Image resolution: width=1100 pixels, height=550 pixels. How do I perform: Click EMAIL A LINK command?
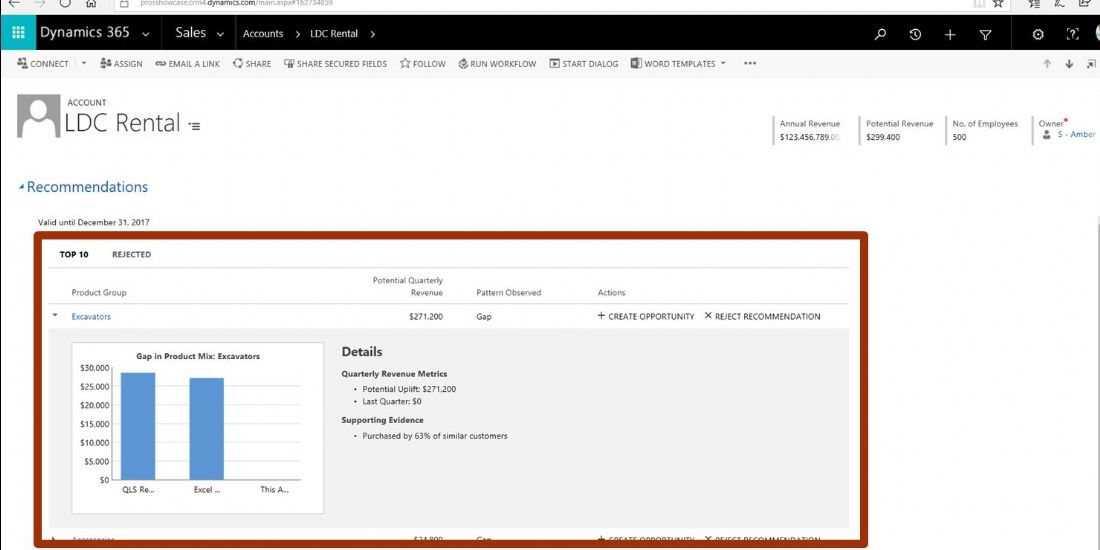(187, 63)
